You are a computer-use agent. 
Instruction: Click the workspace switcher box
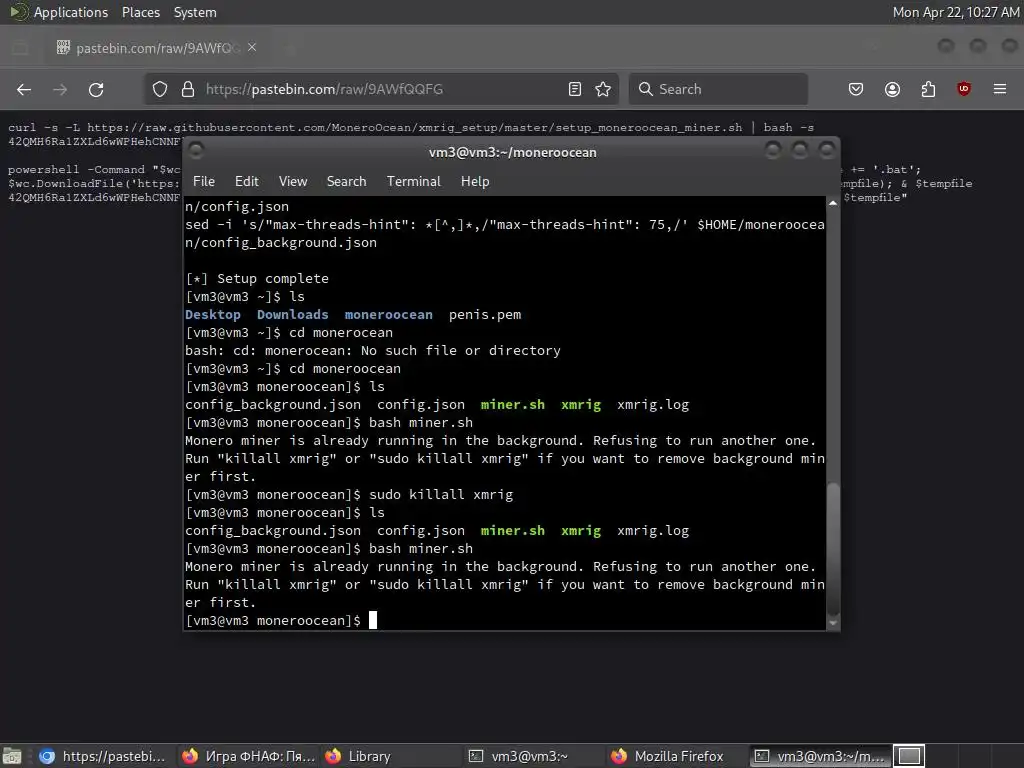tap(909, 756)
